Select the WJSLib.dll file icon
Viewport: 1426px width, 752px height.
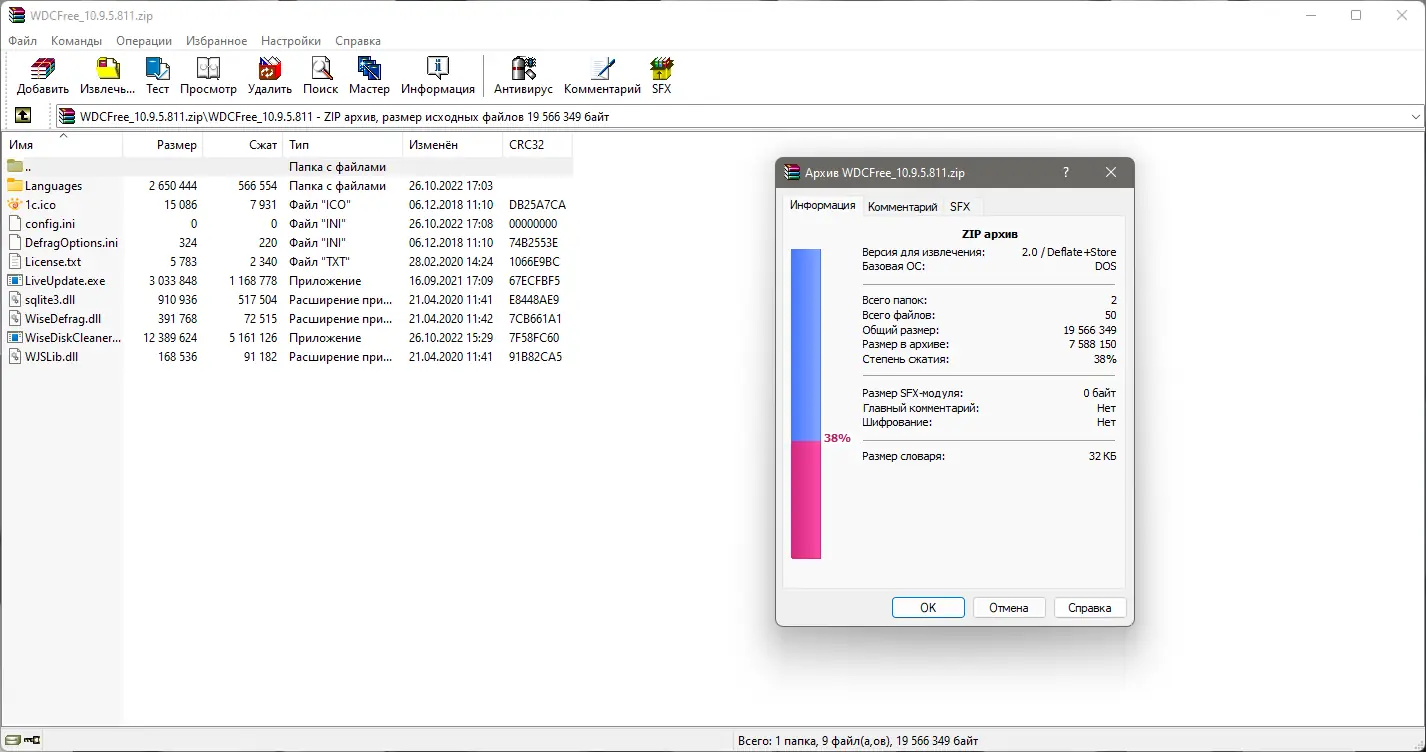pos(15,357)
